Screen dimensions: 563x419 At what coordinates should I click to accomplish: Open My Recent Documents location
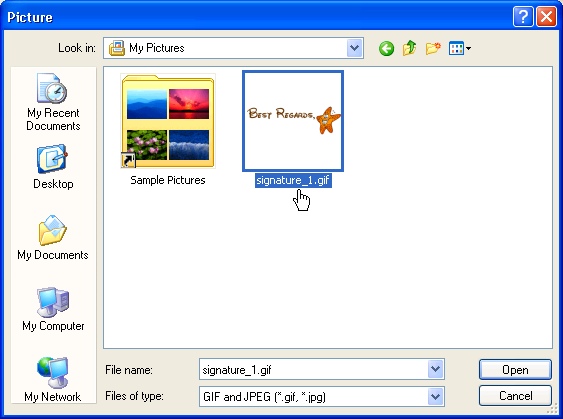pos(53,102)
